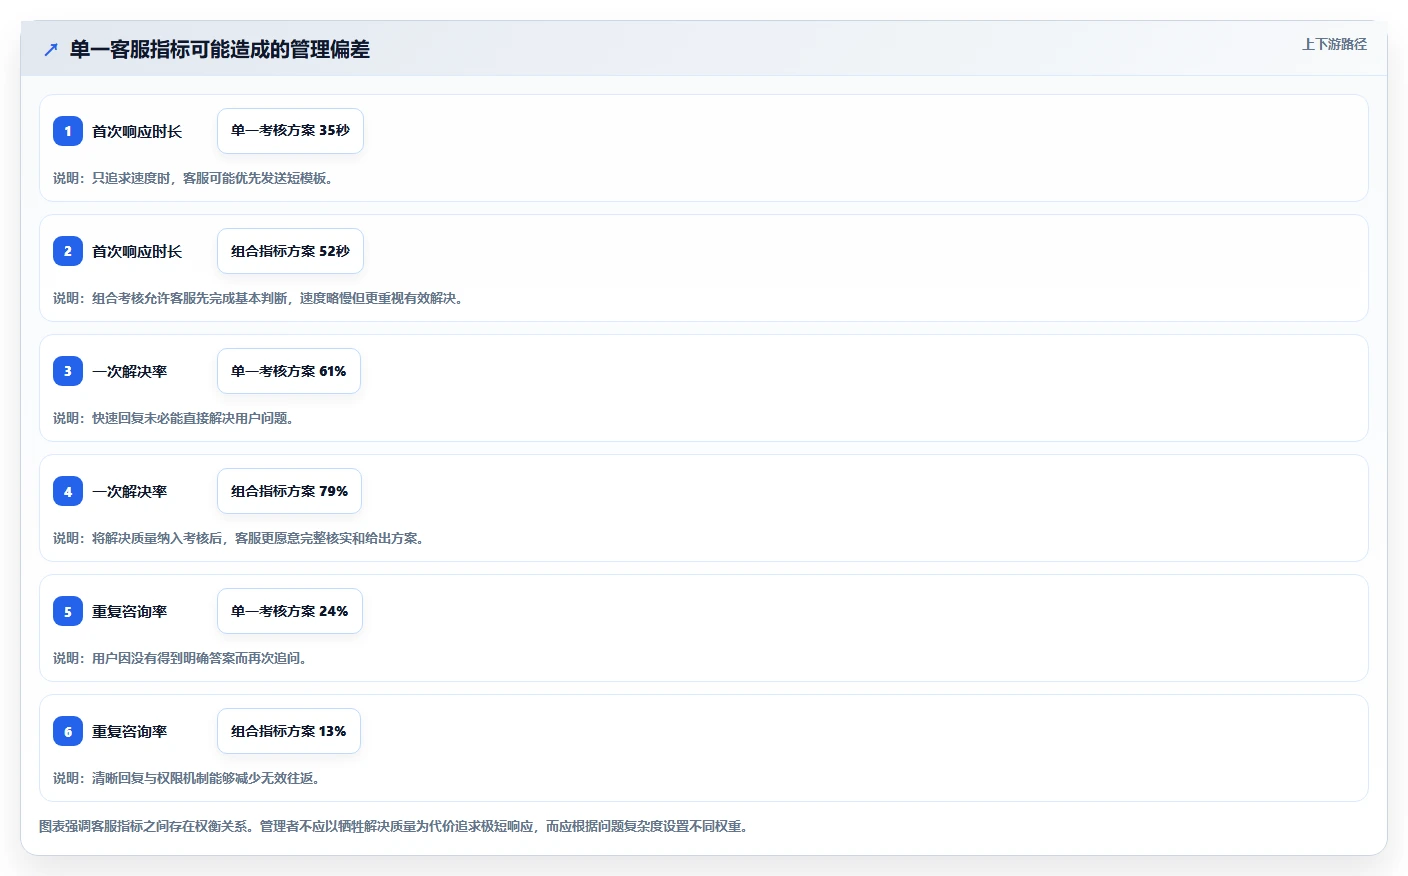1408x876 pixels.
Task: Click the step 3 number badge
Action: click(x=68, y=371)
